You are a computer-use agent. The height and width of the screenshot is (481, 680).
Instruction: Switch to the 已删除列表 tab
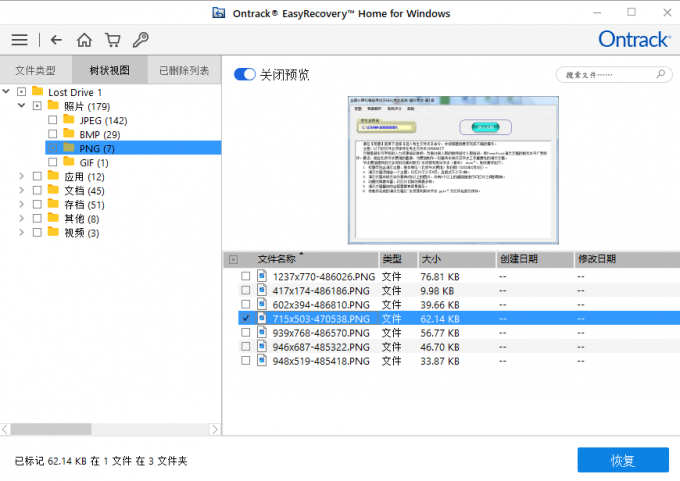point(184,71)
